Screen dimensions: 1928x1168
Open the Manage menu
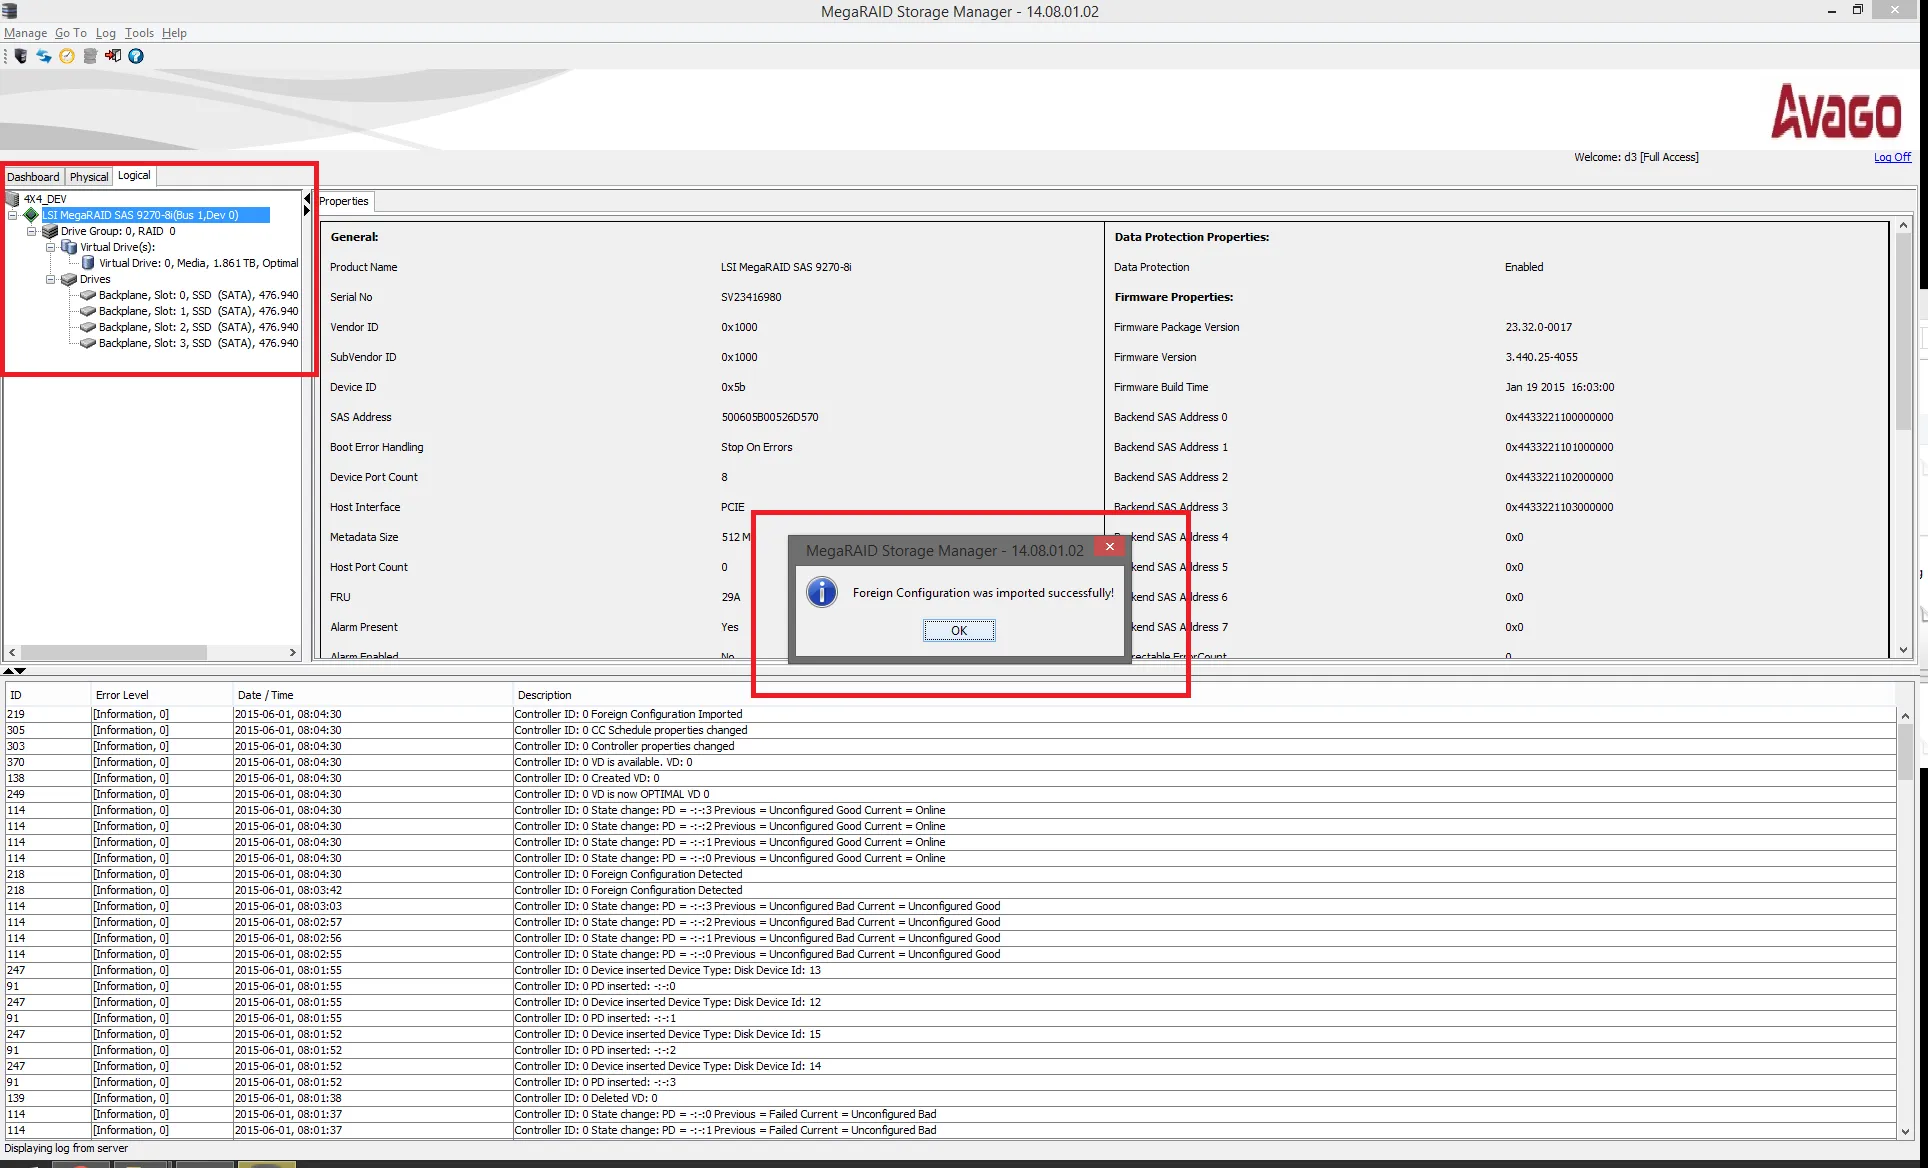click(x=25, y=33)
